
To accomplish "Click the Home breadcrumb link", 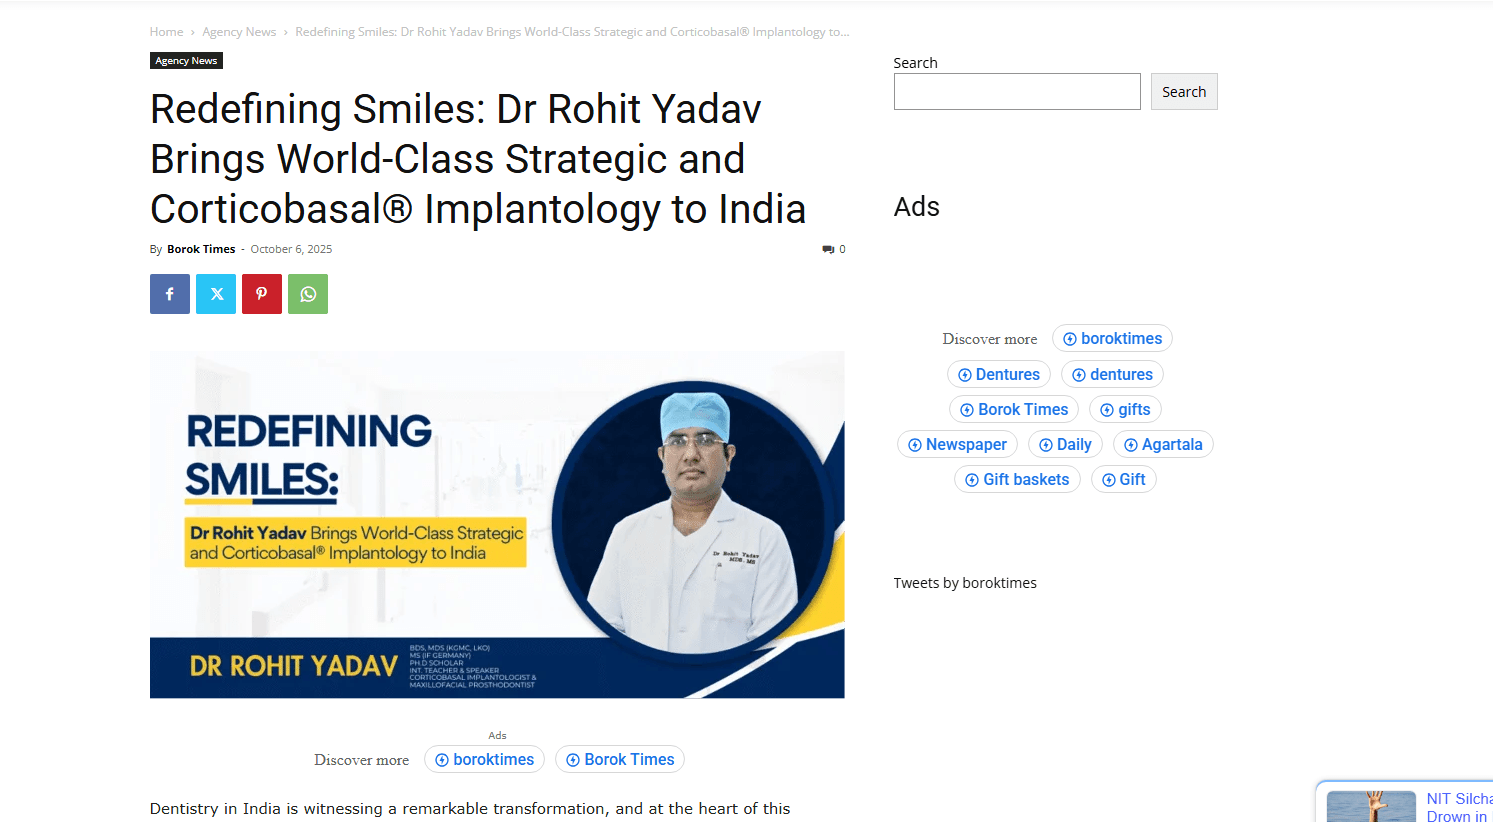I will pos(166,32).
